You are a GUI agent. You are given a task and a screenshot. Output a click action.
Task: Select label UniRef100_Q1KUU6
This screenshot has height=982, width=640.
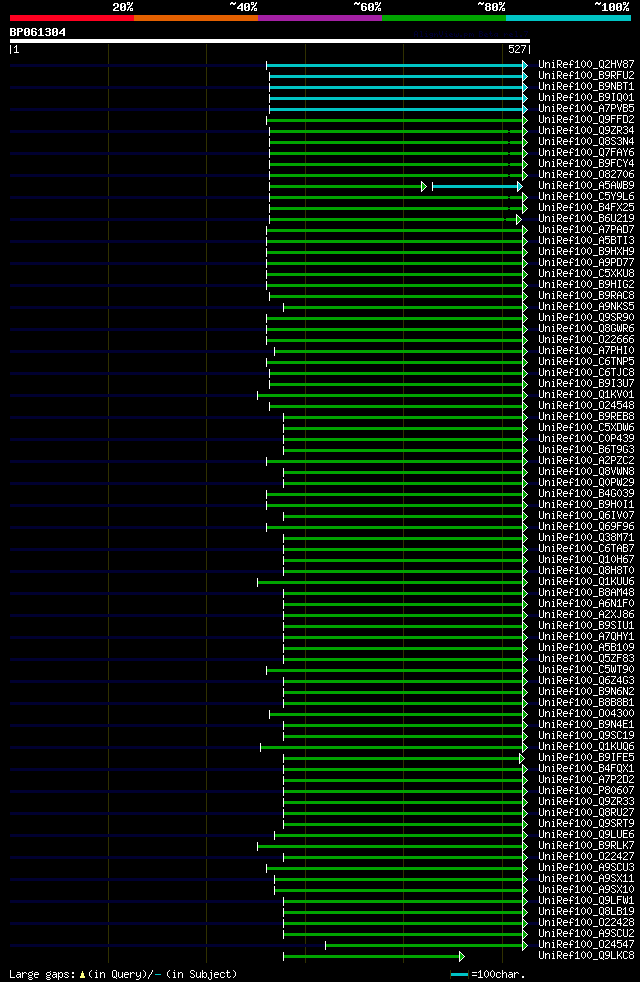[586, 581]
